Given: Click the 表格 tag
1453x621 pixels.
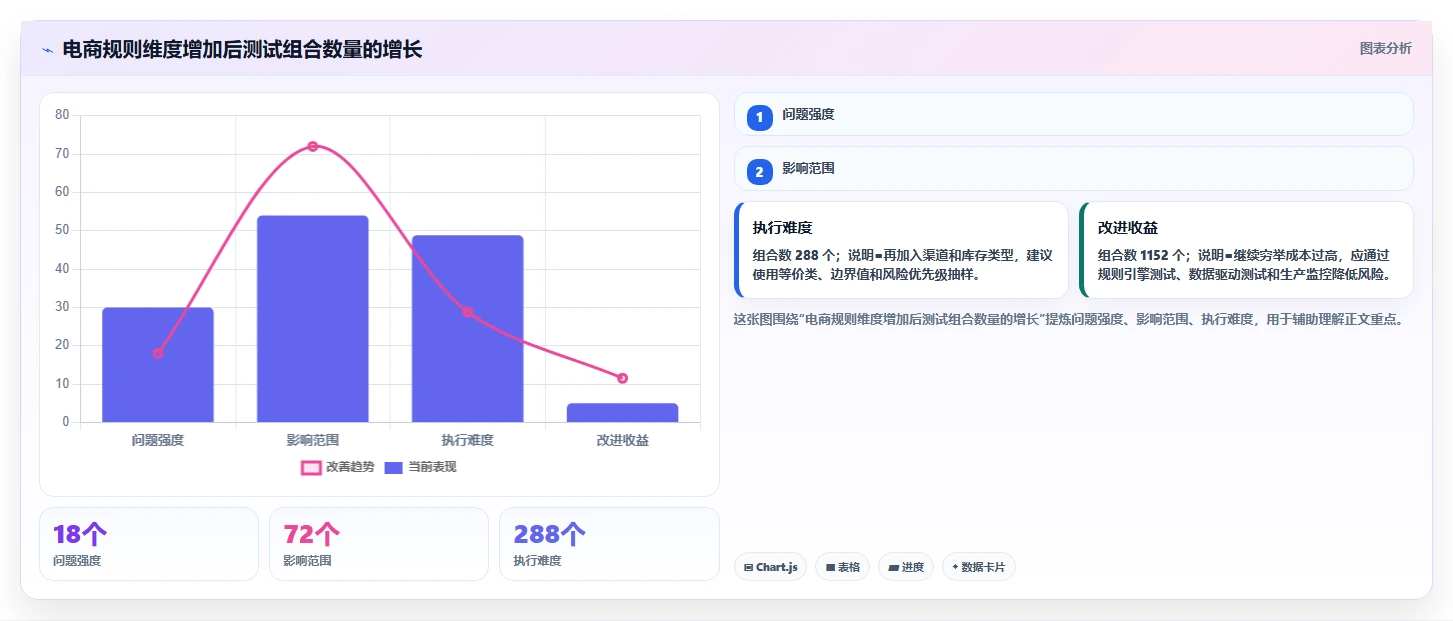Looking at the screenshot, I should (843, 567).
